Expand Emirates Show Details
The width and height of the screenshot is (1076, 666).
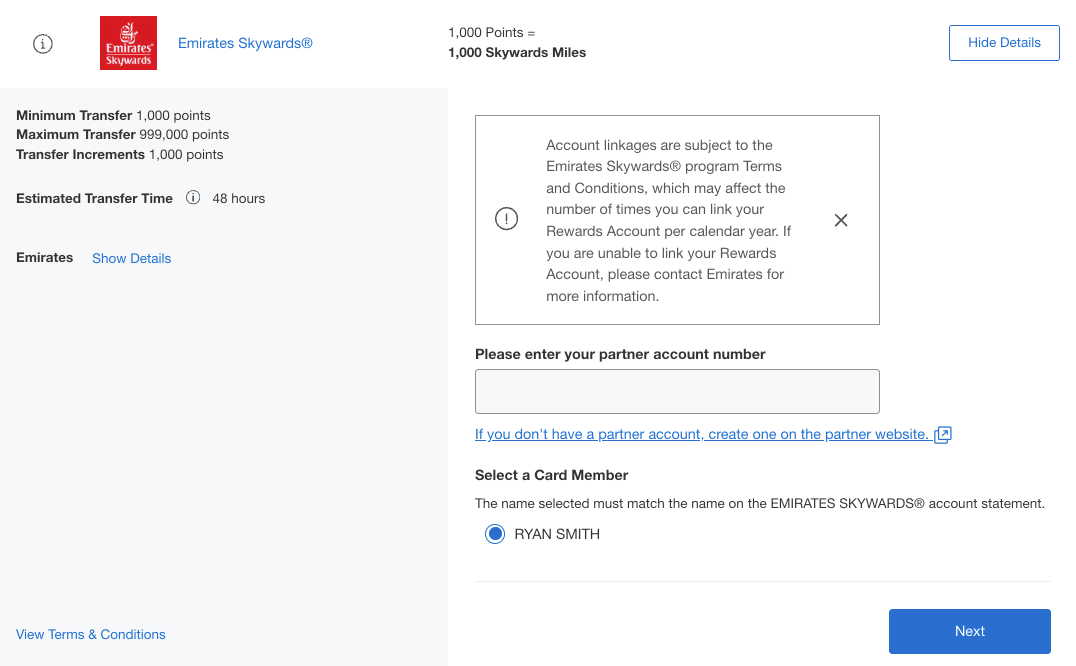pyautogui.click(x=132, y=259)
